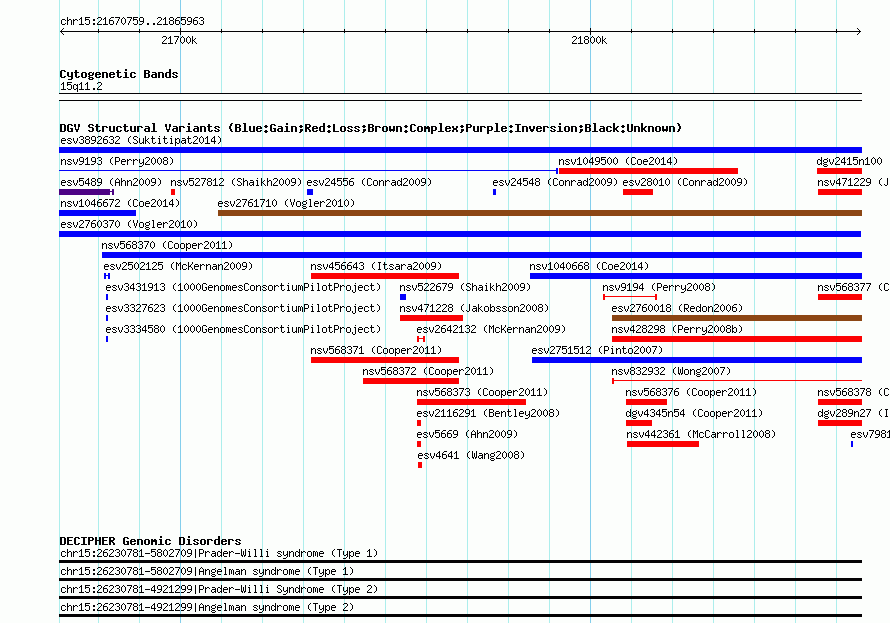Open nsv568376 (Cooper2011) variant label
Image resolution: width=890 pixels, height=623 pixels.
[691, 392]
